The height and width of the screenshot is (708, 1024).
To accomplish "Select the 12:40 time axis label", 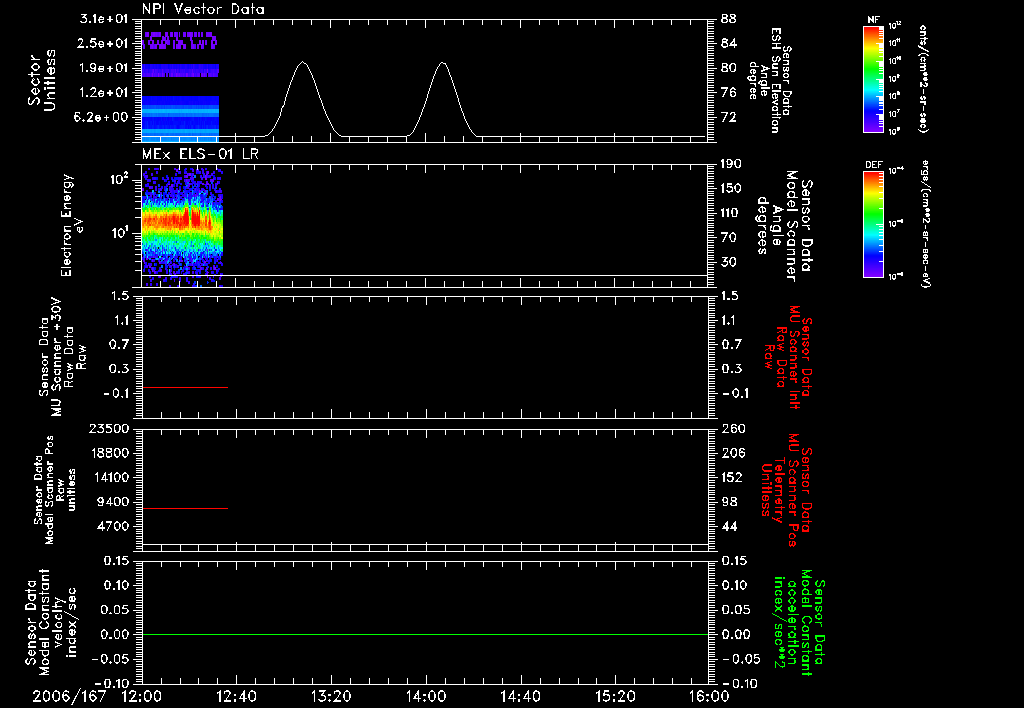I will (x=236, y=696).
